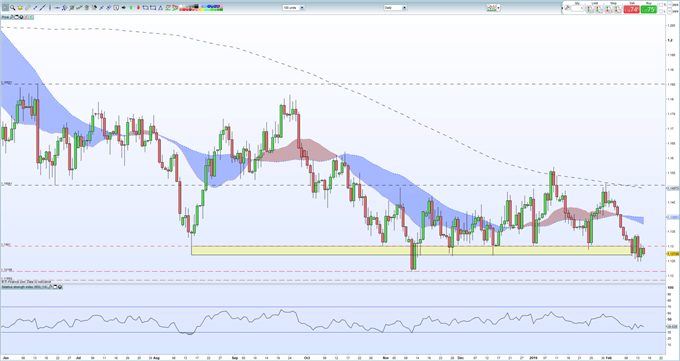
Task: Expand the chart style dropdown arrow
Action: 498,8
